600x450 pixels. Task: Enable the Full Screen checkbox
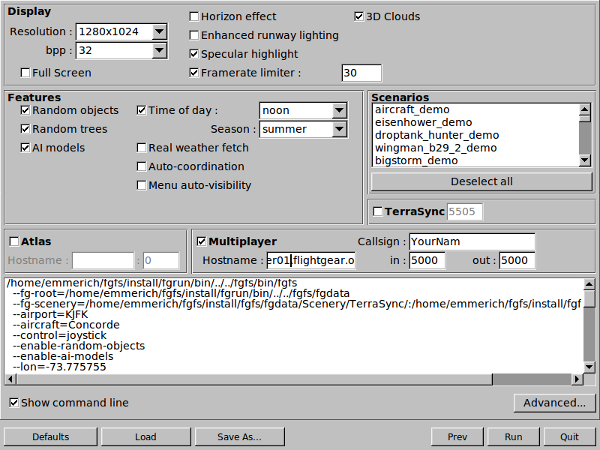coord(26,72)
